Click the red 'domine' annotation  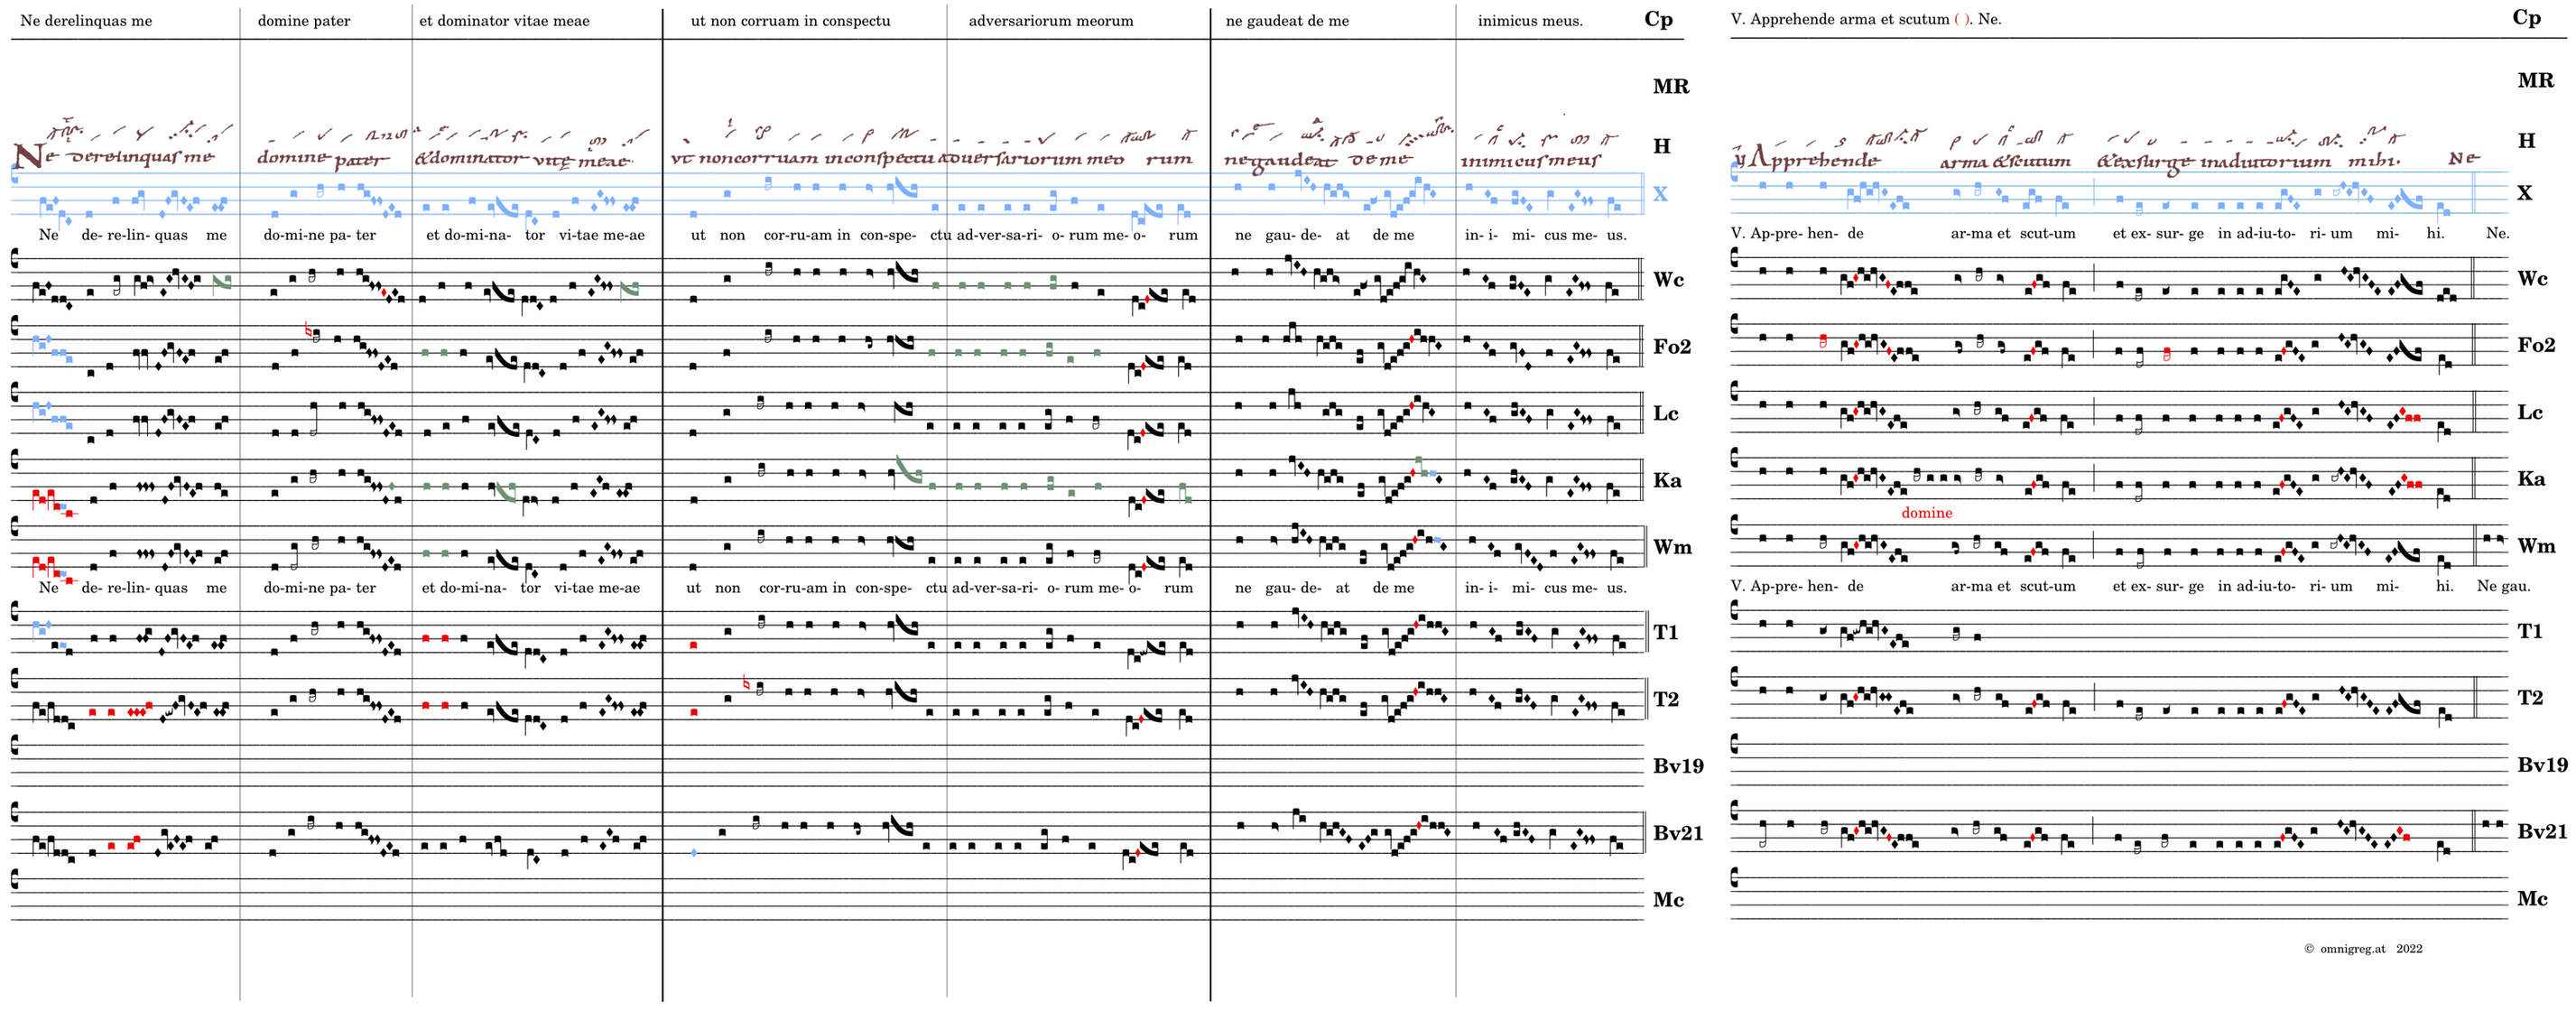pyautogui.click(x=1926, y=513)
